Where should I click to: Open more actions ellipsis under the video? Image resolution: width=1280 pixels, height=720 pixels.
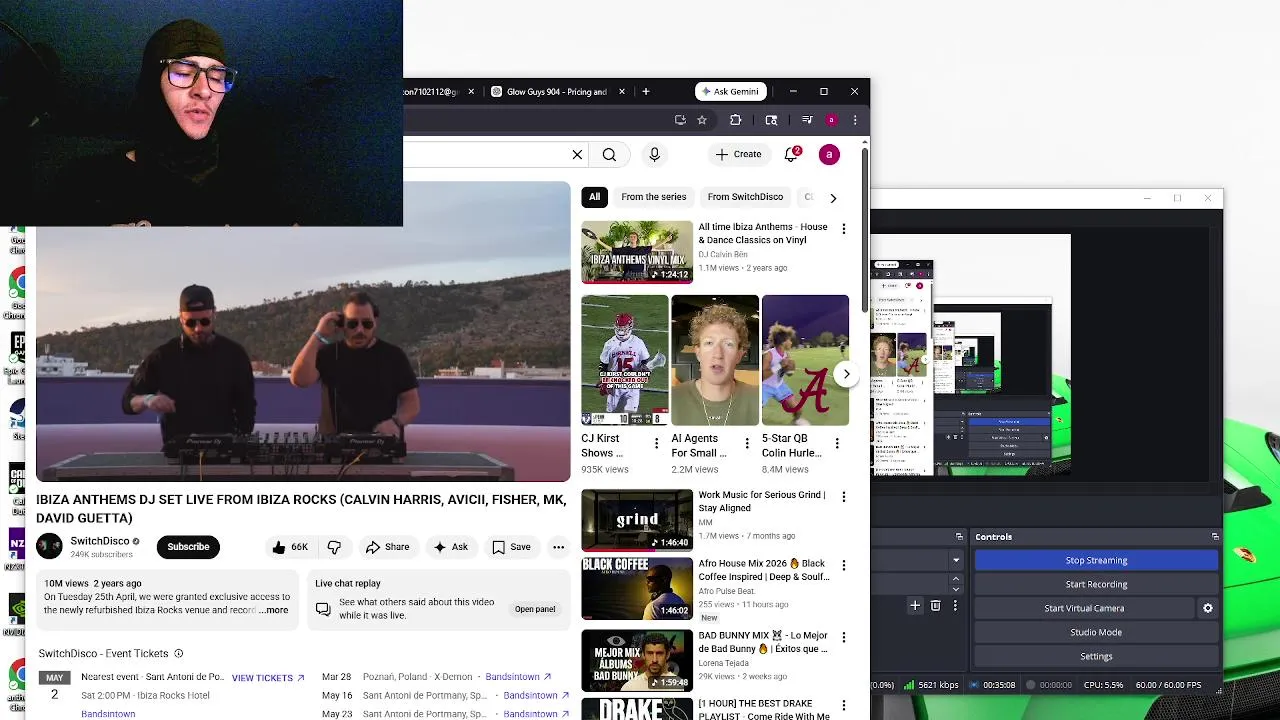(558, 547)
